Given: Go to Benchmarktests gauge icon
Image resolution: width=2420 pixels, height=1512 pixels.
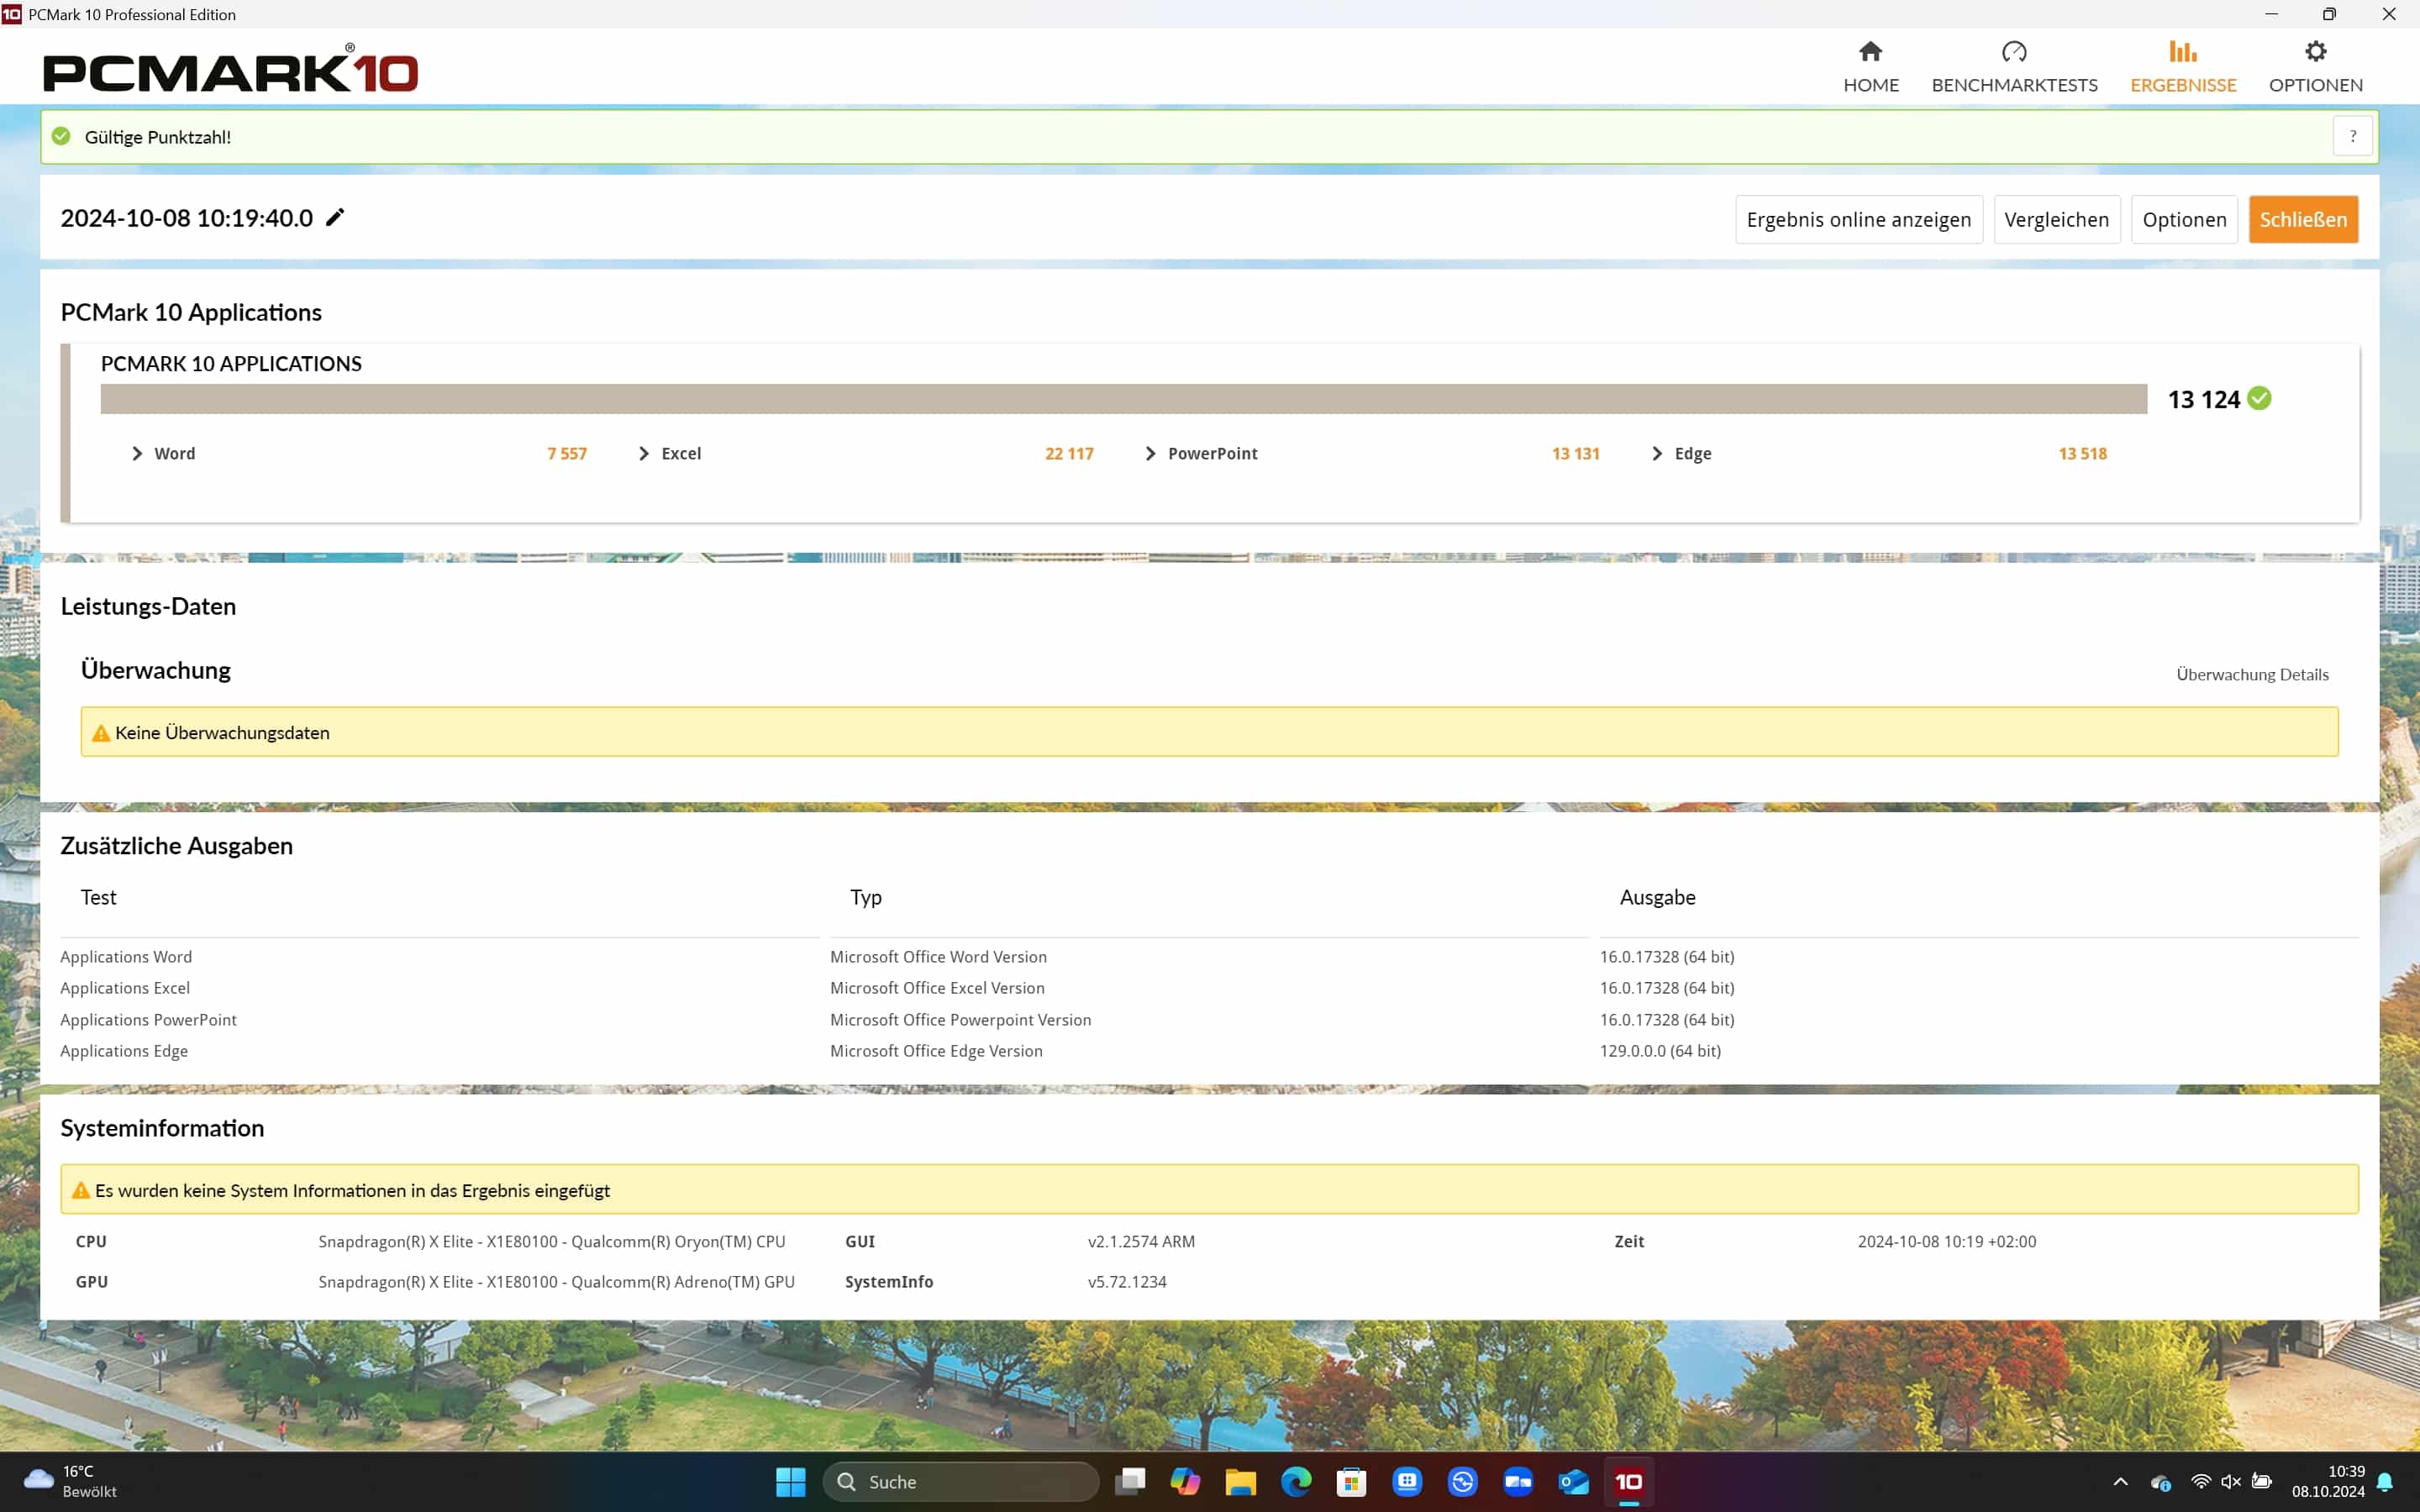Looking at the screenshot, I should [2014, 52].
